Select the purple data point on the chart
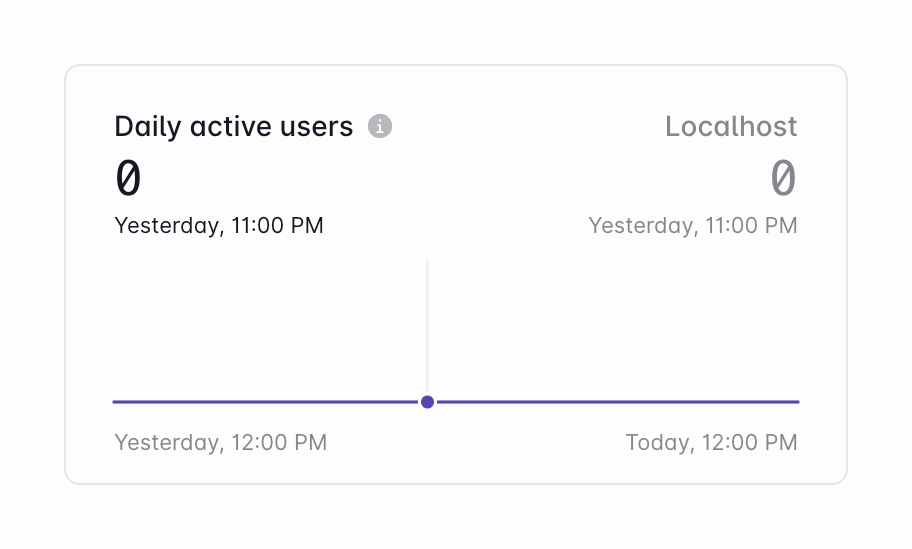The width and height of the screenshot is (912, 549). [x=428, y=402]
